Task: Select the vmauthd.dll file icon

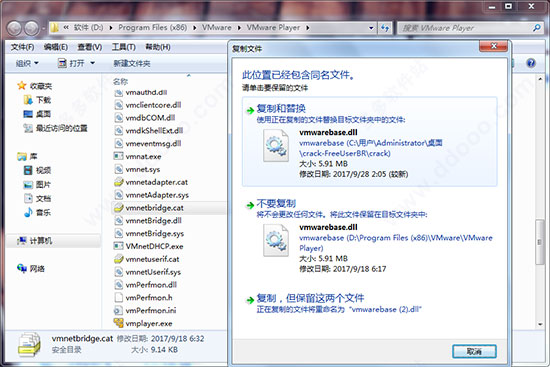Action: 119,92
